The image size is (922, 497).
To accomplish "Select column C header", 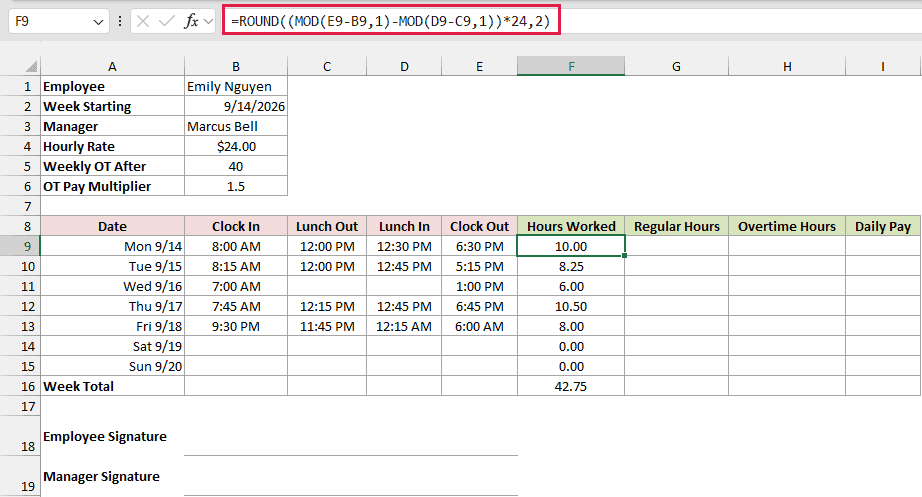I will 327,66.
